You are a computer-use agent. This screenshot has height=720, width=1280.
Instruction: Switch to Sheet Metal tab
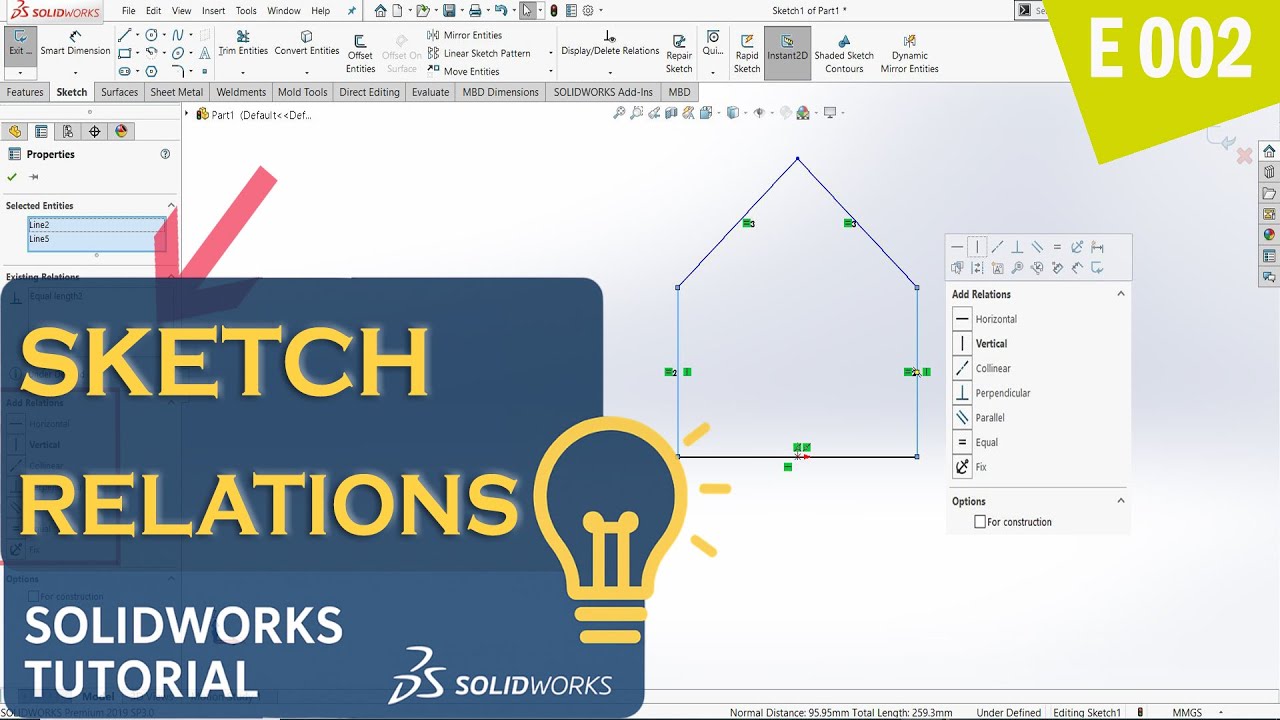coord(176,92)
